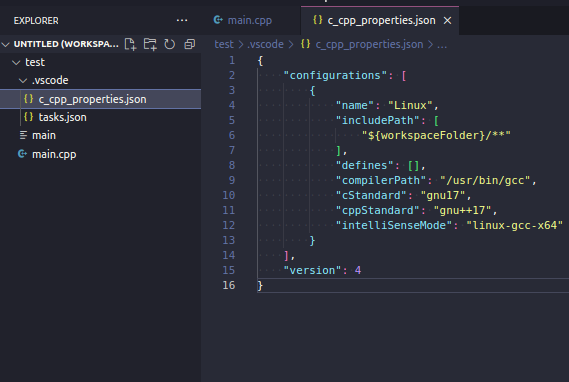Viewport: 569px width, 382px height.
Task: Click the main file lines icon
Action: [x=23, y=135]
